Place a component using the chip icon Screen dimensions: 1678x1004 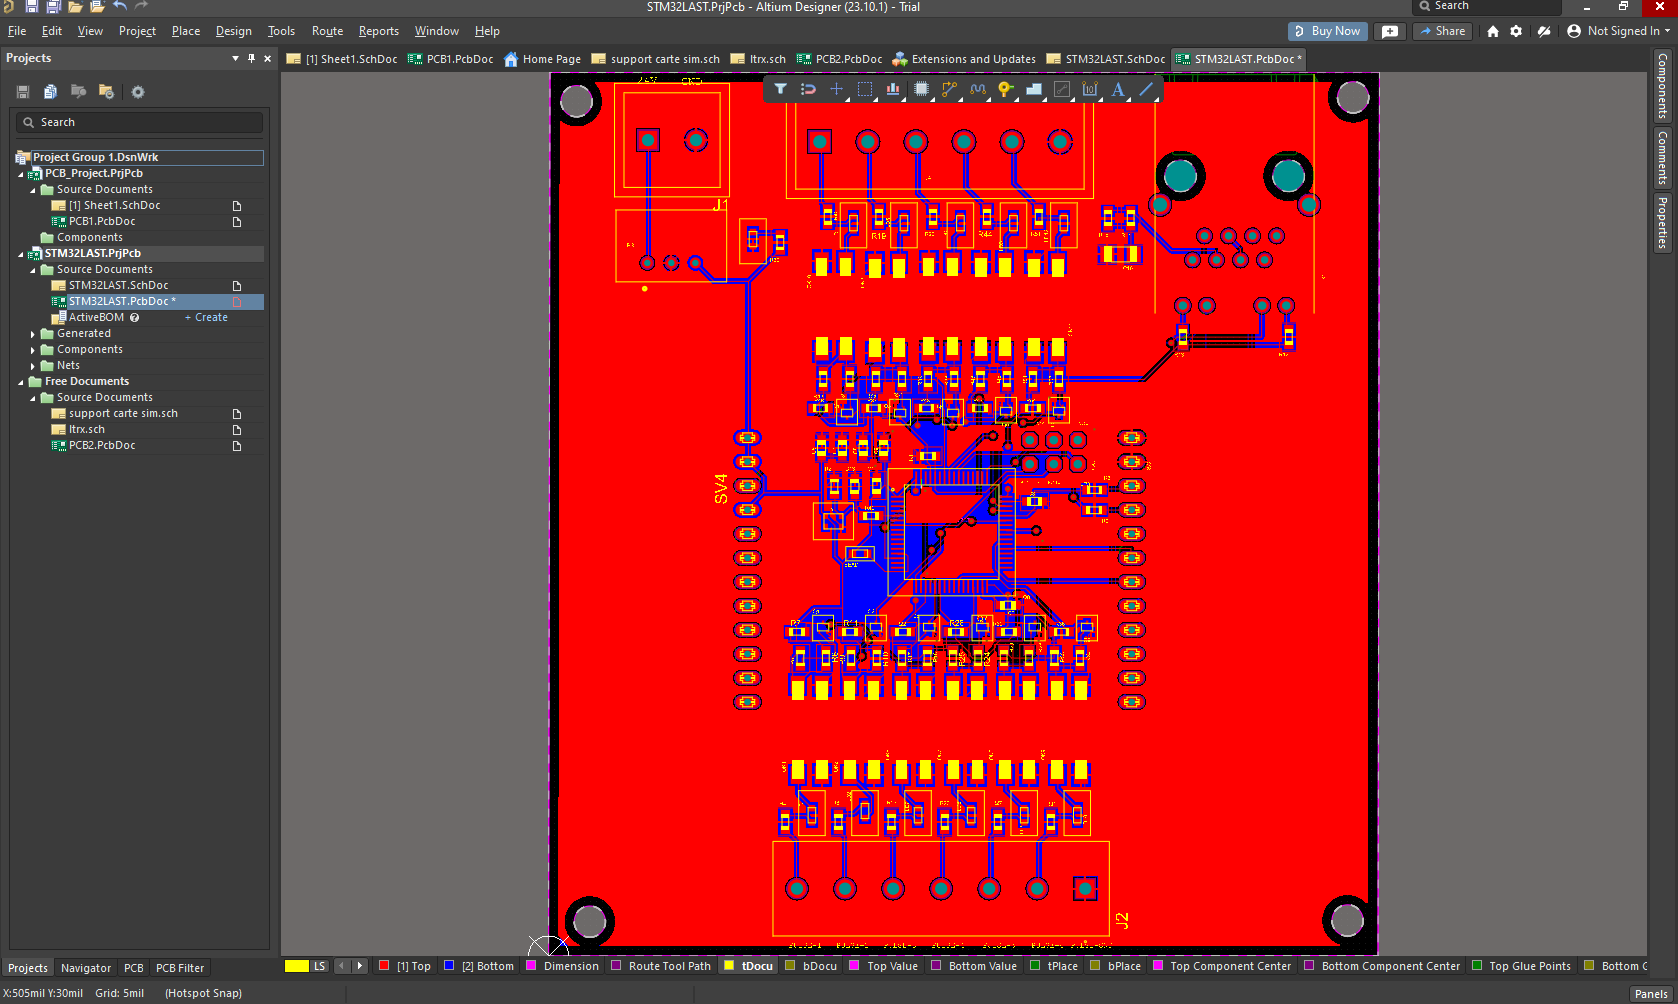(x=921, y=89)
